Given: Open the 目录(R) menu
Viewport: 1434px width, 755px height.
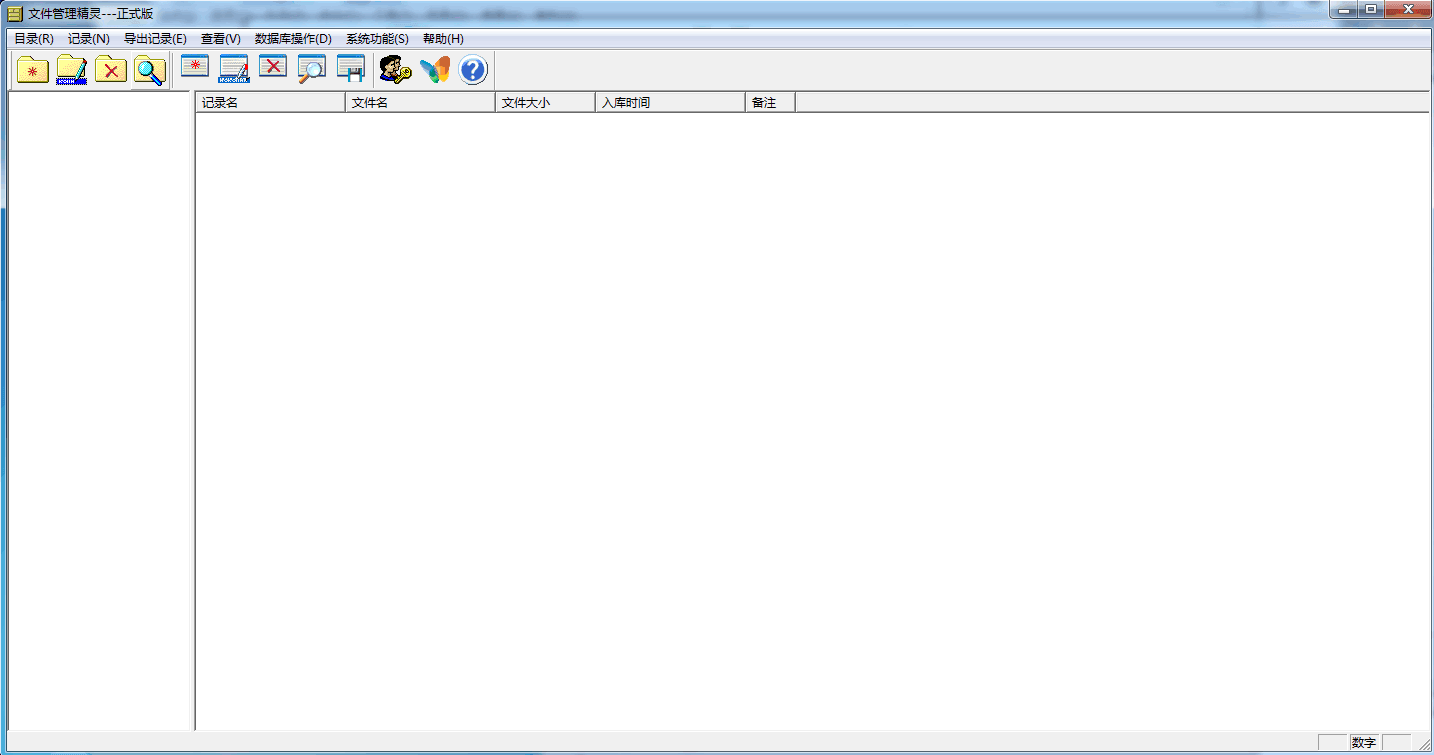Looking at the screenshot, I should (34, 39).
